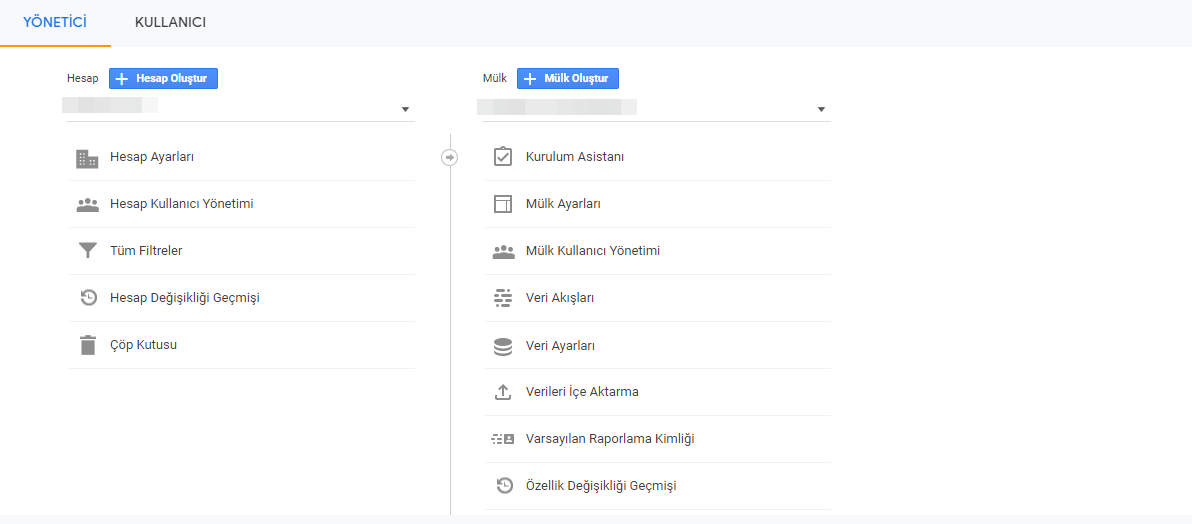Viewport: 1192px width, 524px height.
Task: Switch to the KULLANICI tab
Action: (x=170, y=22)
